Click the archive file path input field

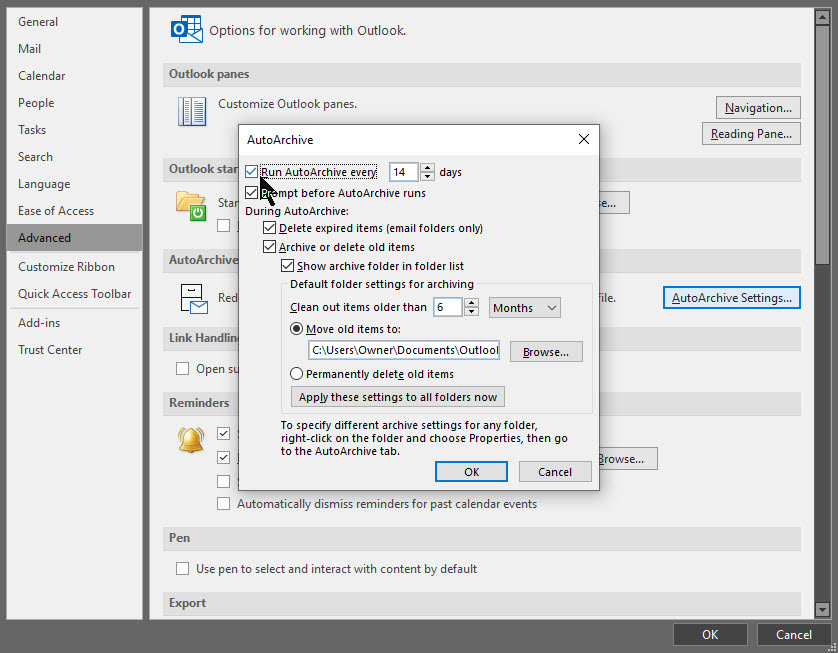point(403,350)
